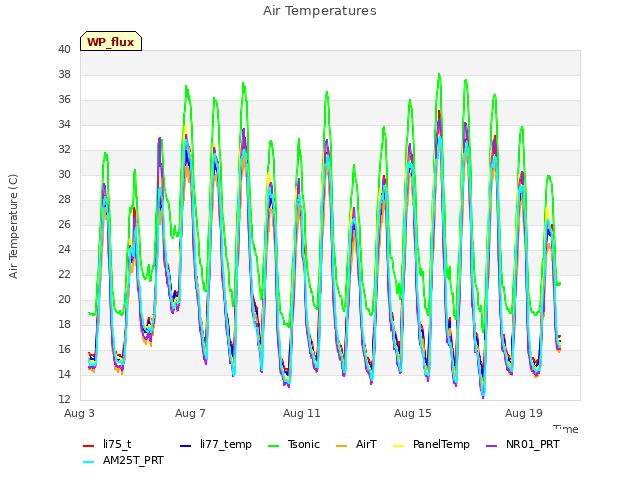
Task: Select the AirT legend label
Action: [366, 444]
